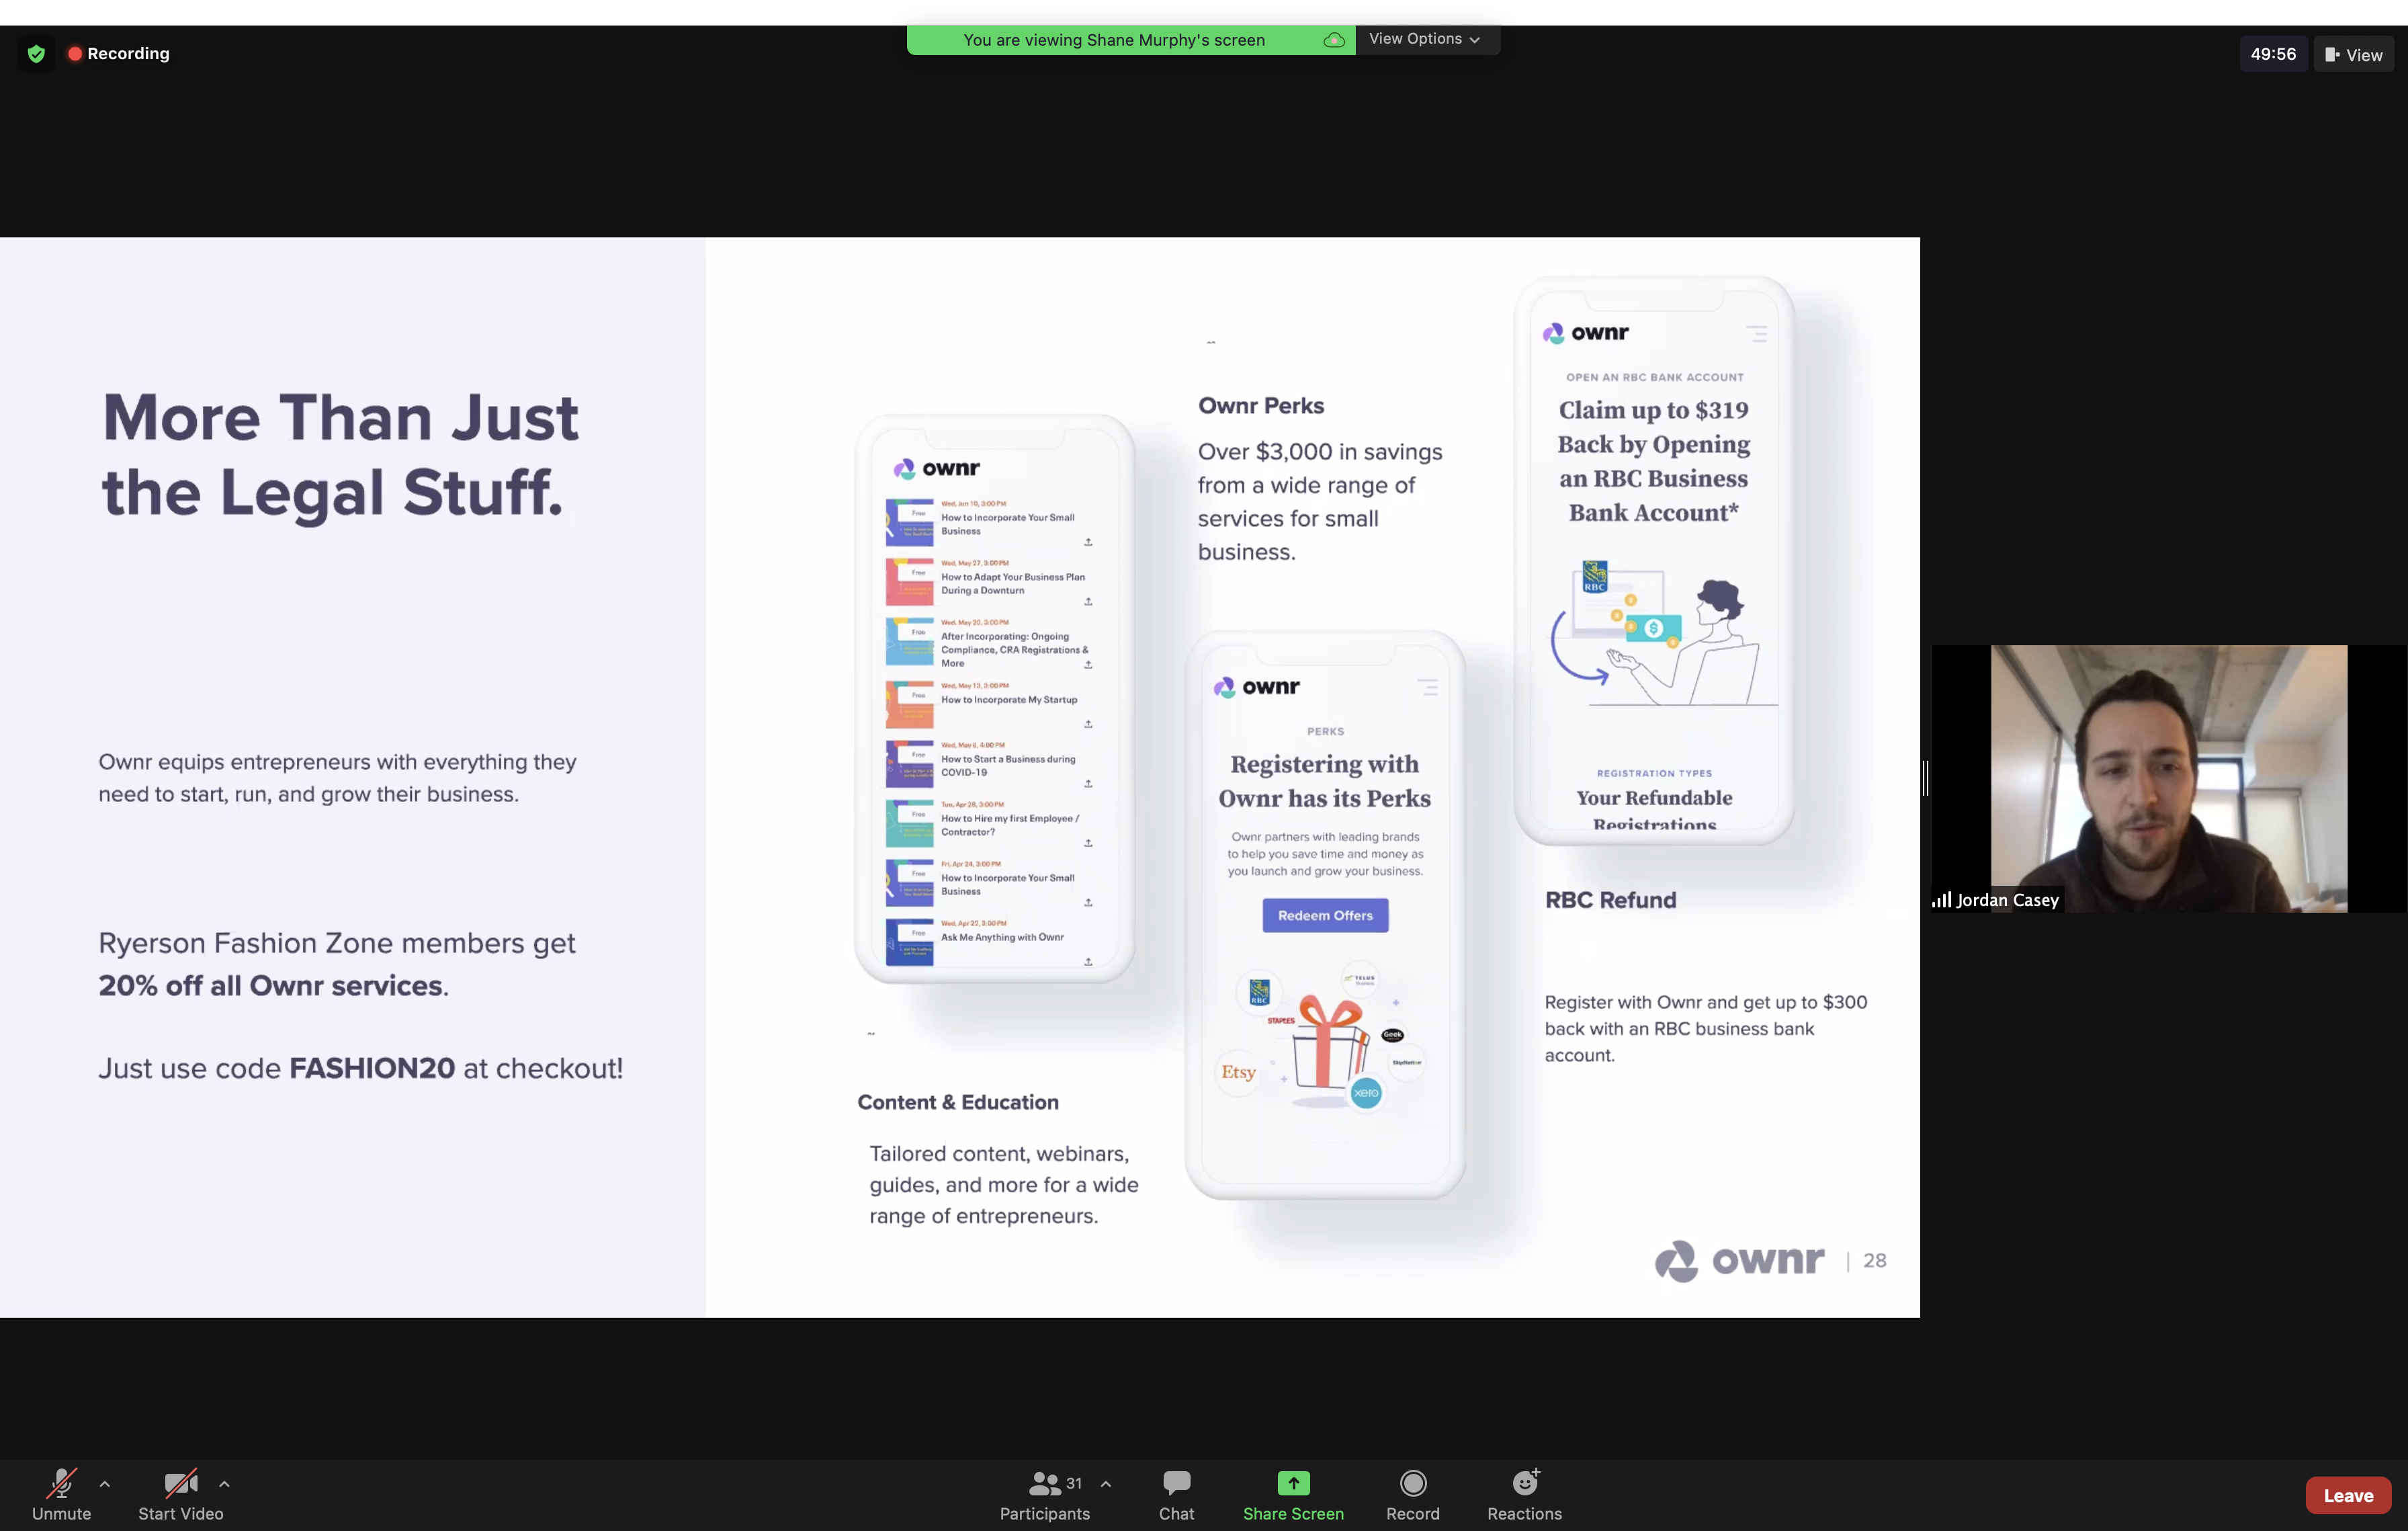Expand video options arrow beside Start Video
This screenshot has width=2408, height=1531.
click(x=224, y=1484)
